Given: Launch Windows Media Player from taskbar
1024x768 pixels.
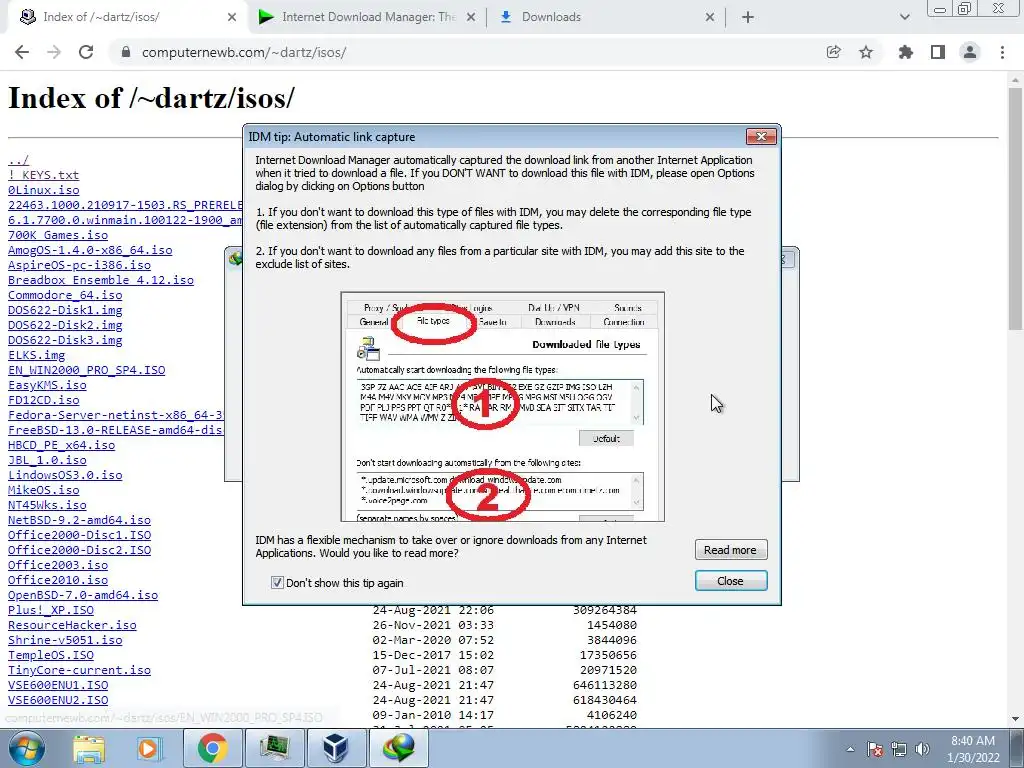Looking at the screenshot, I should click(x=148, y=748).
